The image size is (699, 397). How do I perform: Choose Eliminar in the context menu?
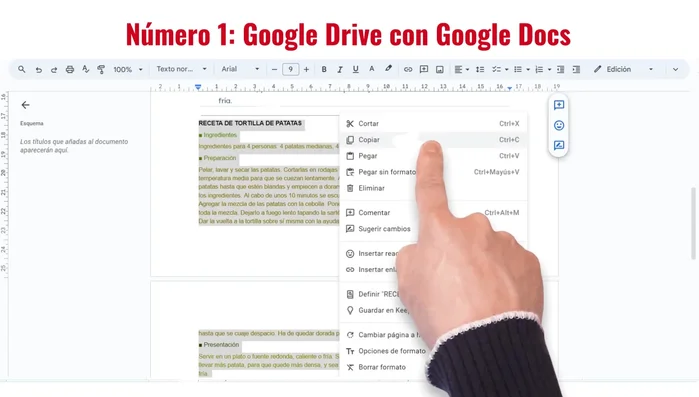pos(433,188)
